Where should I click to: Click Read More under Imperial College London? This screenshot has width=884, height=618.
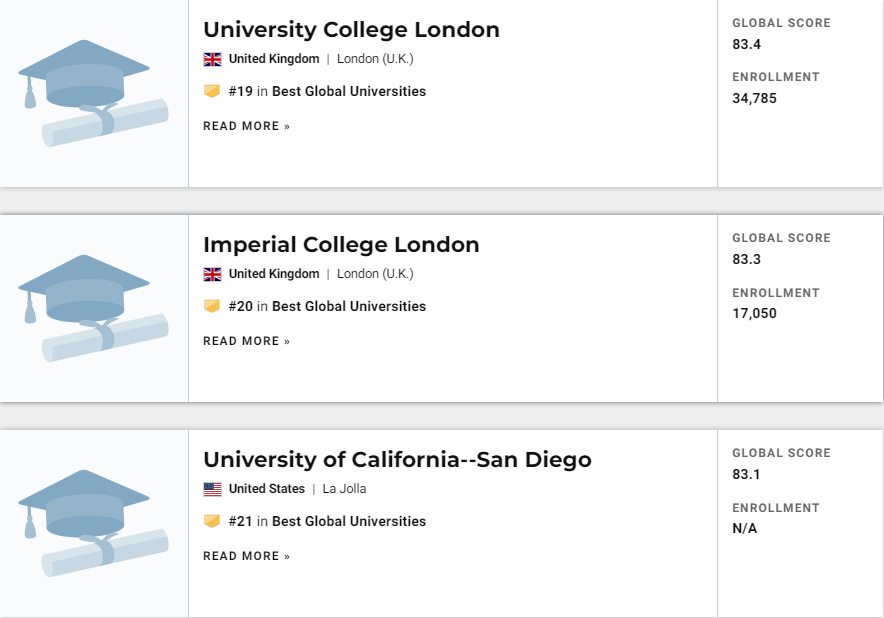(246, 341)
